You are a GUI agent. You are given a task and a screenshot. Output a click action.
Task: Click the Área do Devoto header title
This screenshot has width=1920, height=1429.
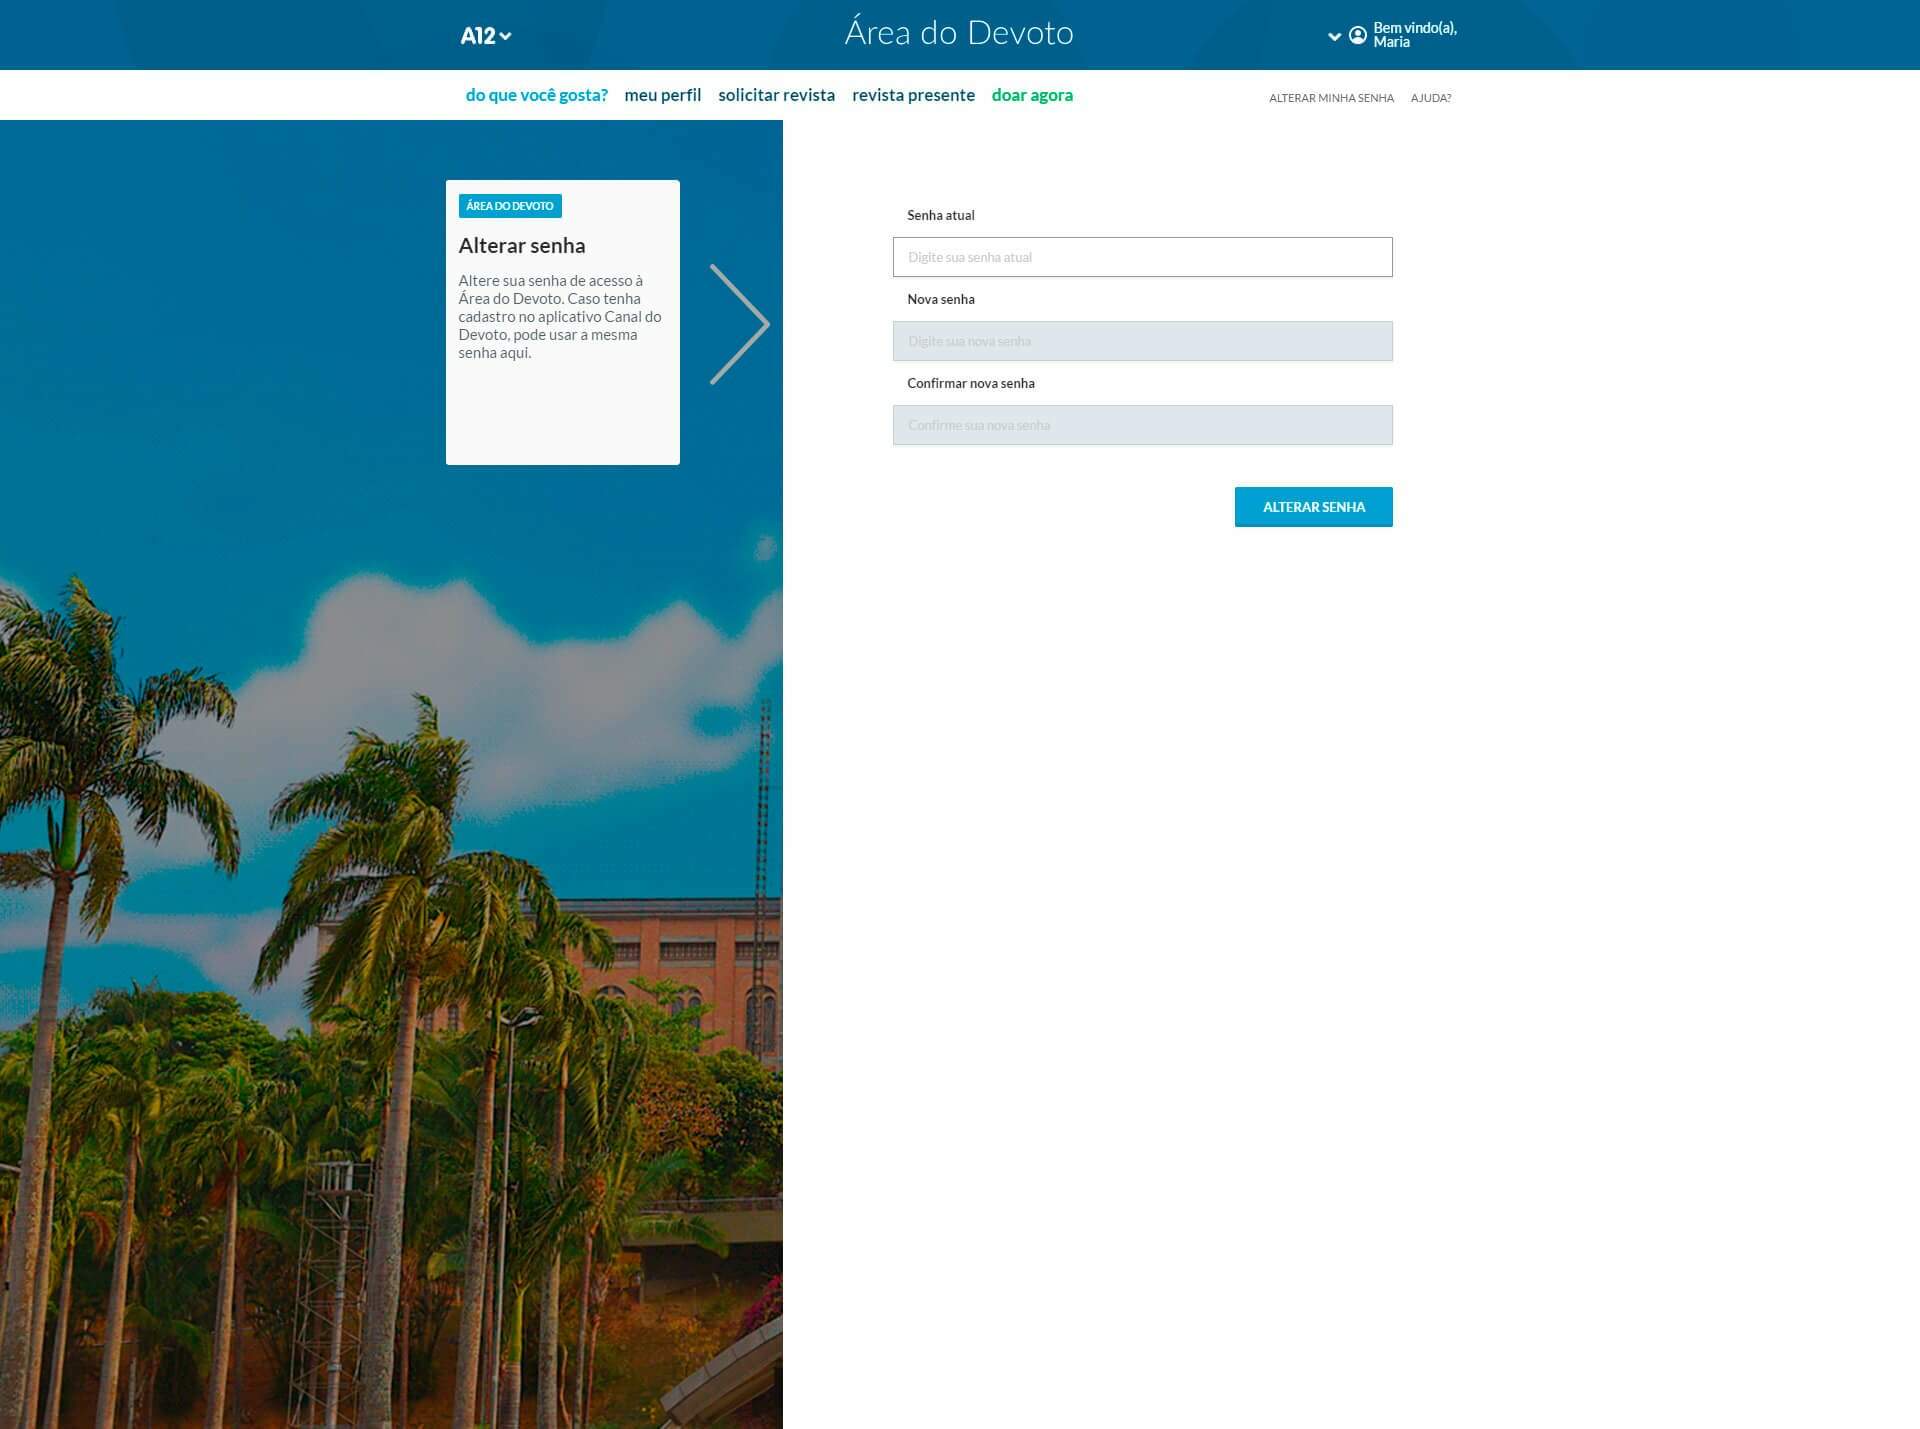[x=958, y=33]
